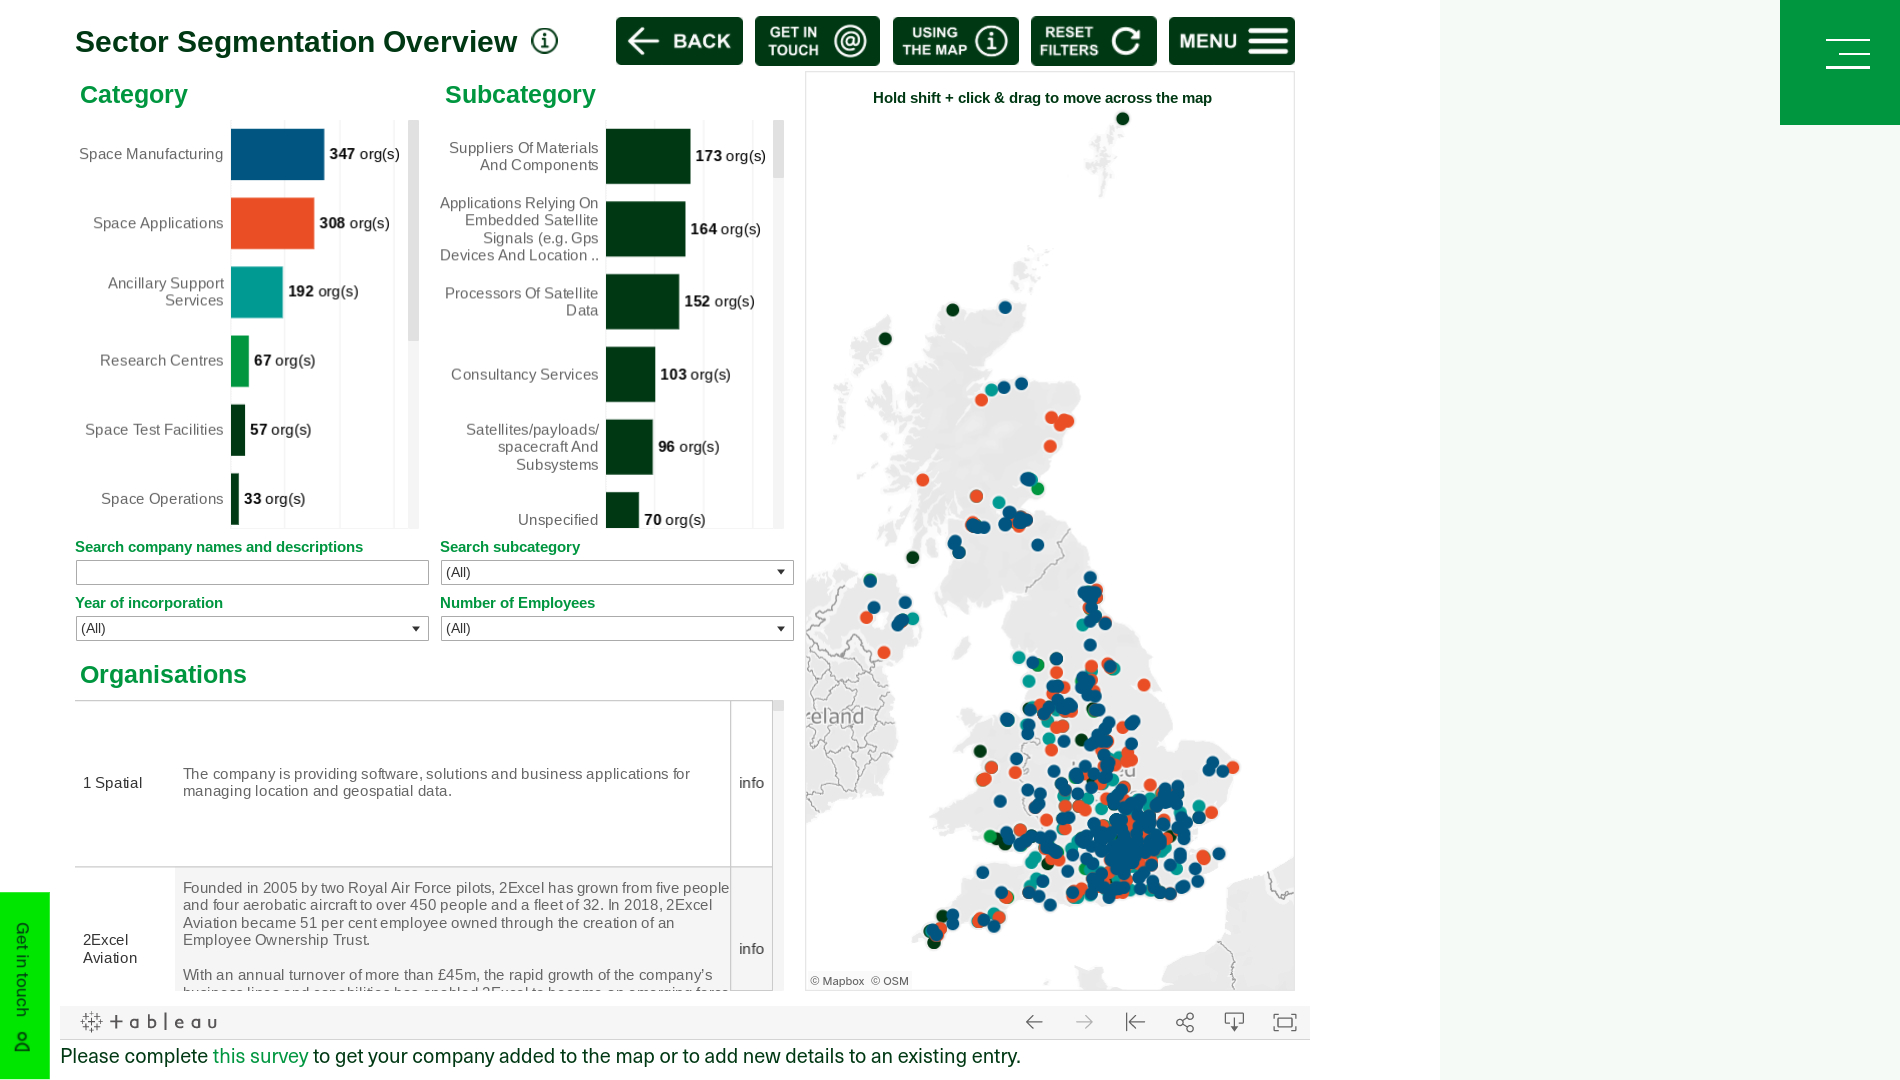Open the Tableau download icon
The width and height of the screenshot is (1900, 1080).
tap(1234, 1022)
